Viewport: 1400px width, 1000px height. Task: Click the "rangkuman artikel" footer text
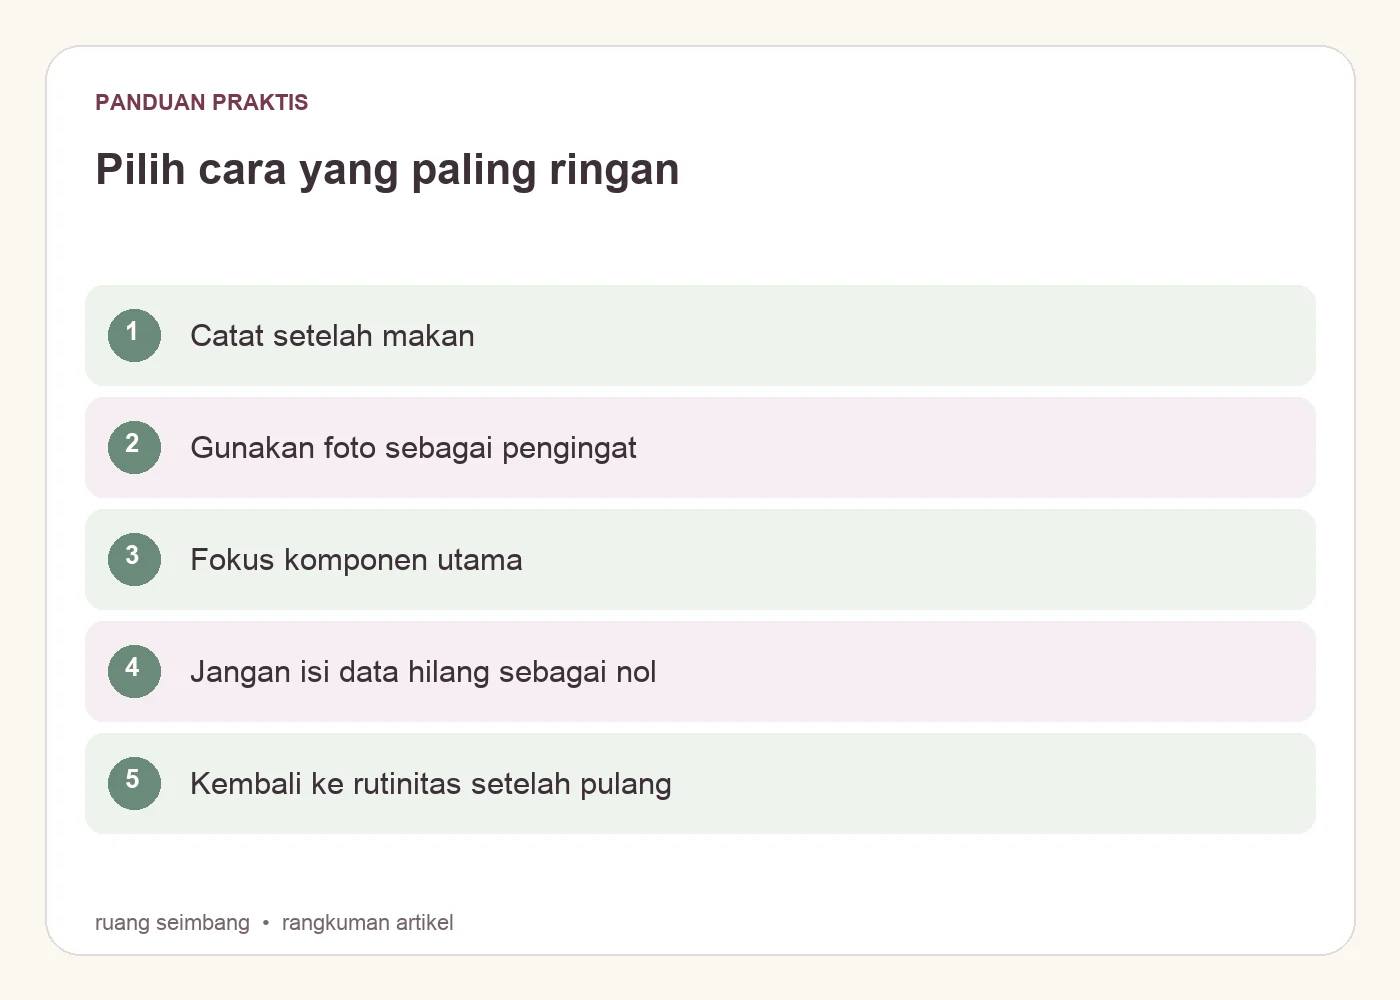367,922
